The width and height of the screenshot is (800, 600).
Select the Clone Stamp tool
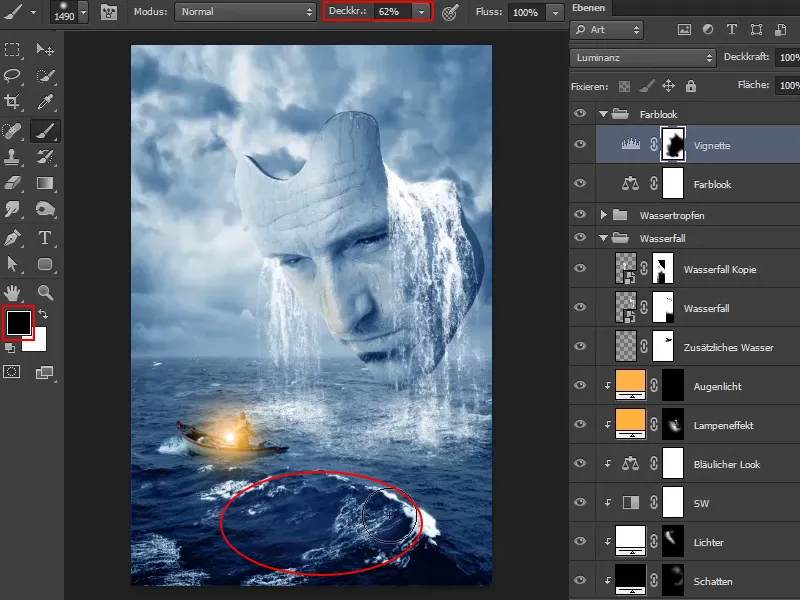[12, 157]
